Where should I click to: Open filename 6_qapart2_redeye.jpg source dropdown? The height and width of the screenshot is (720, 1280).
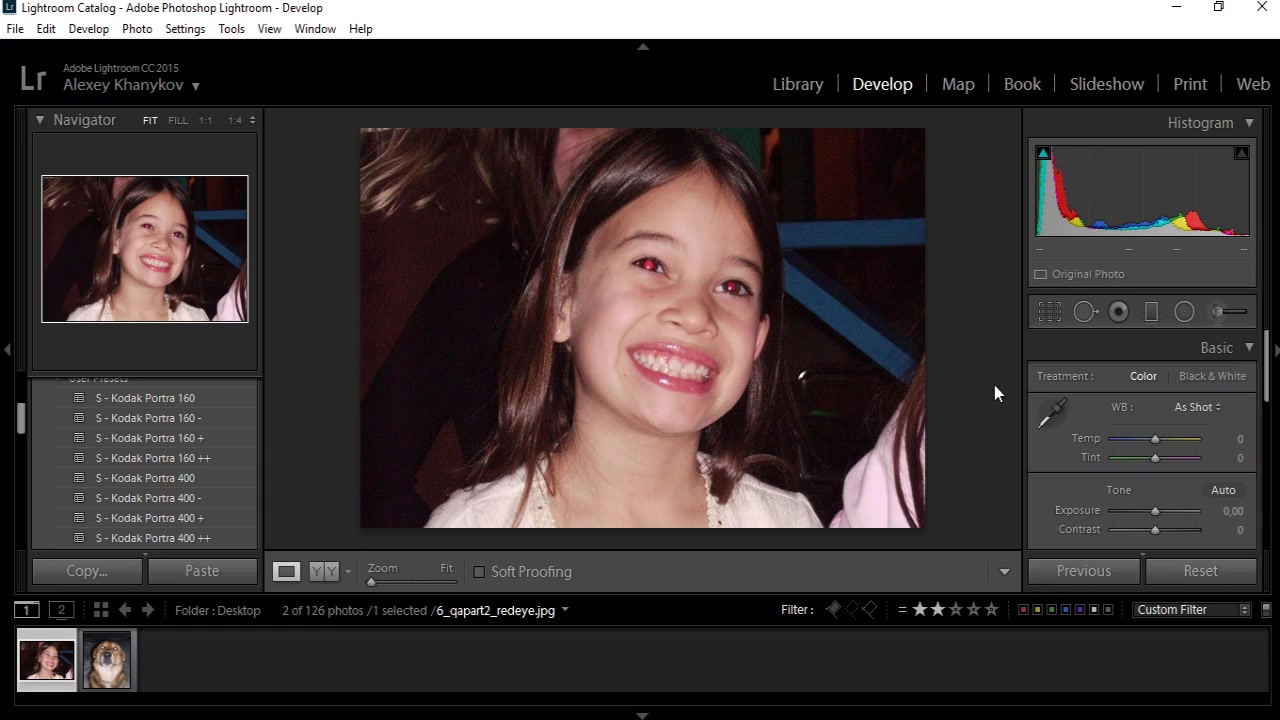point(565,610)
